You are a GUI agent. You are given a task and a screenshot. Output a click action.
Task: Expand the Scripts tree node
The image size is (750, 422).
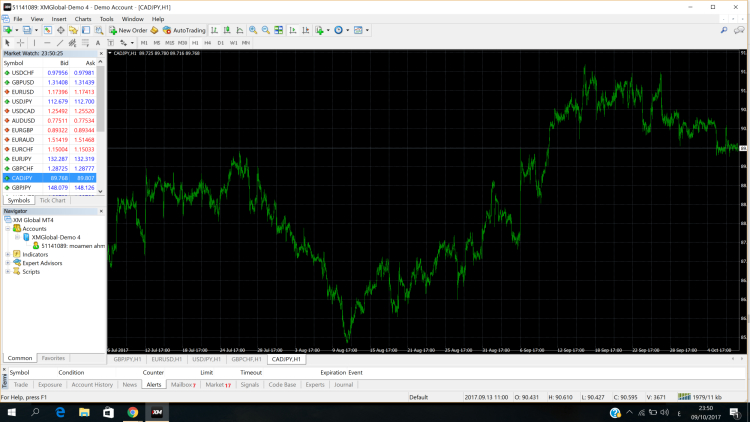pyautogui.click(x=8, y=272)
